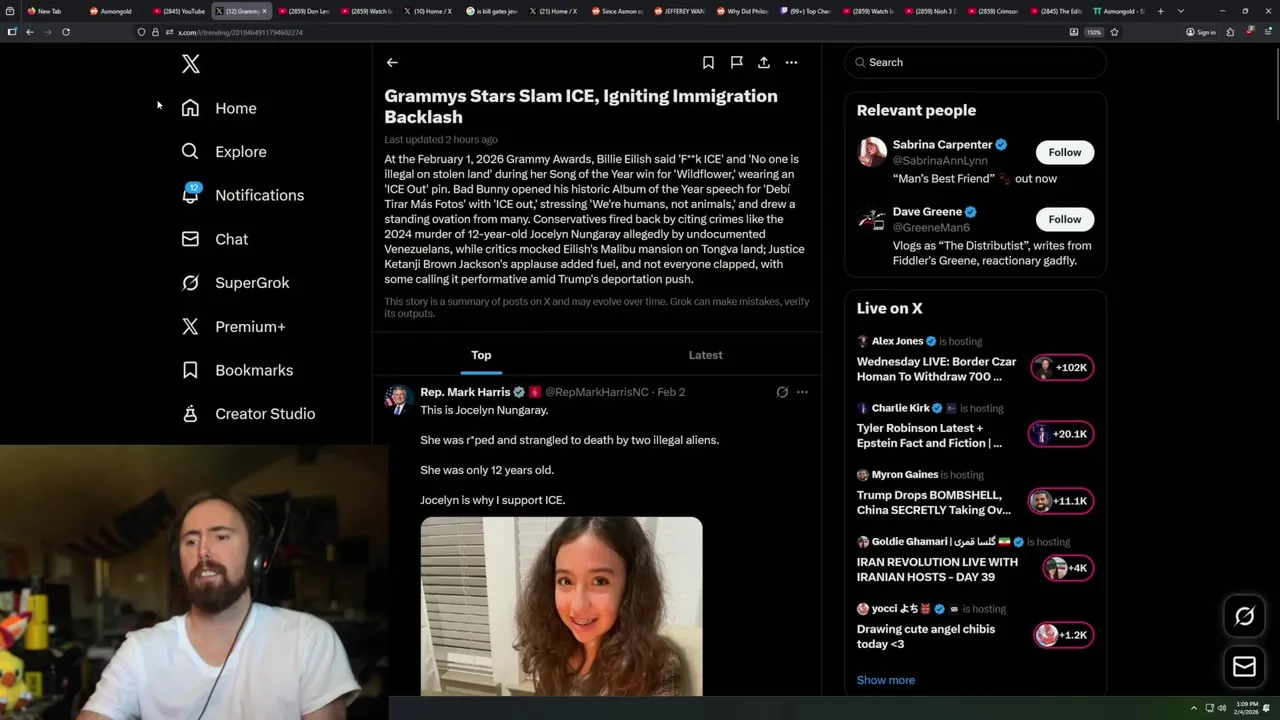Follow Sabrina Carpenter
The width and height of the screenshot is (1280, 720).
pyautogui.click(x=1064, y=152)
